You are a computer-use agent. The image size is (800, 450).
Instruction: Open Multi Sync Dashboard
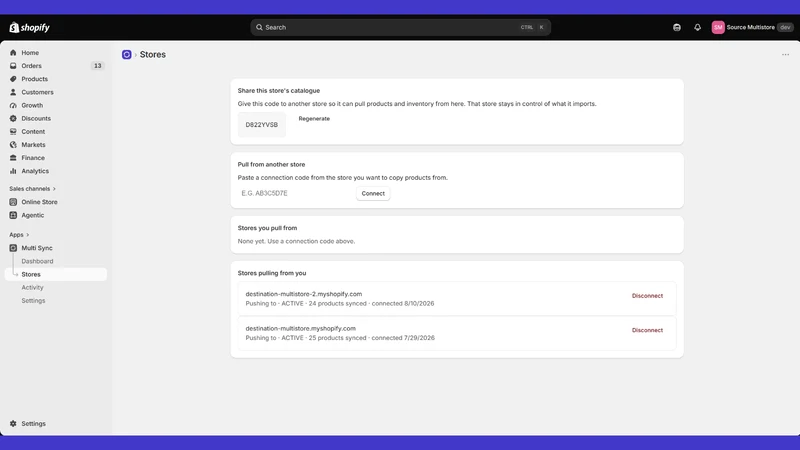37,261
